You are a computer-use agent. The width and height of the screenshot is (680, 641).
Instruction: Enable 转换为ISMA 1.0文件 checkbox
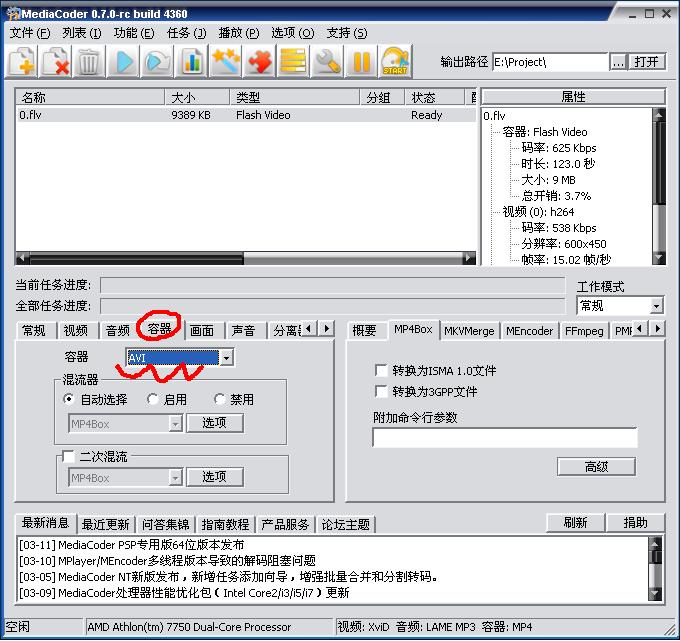381,370
